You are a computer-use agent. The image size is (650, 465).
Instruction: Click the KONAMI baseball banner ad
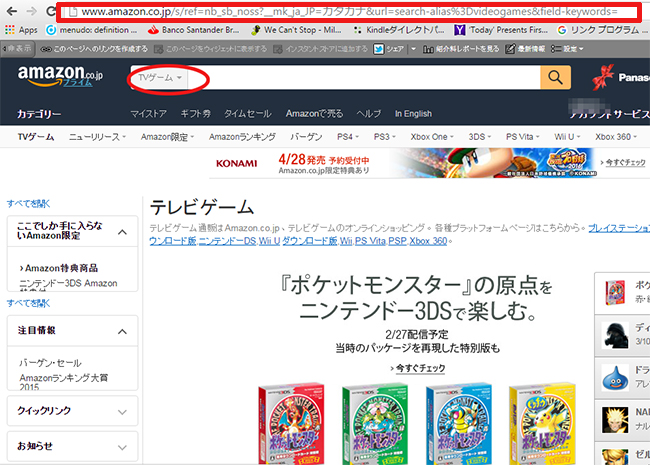click(x=428, y=163)
